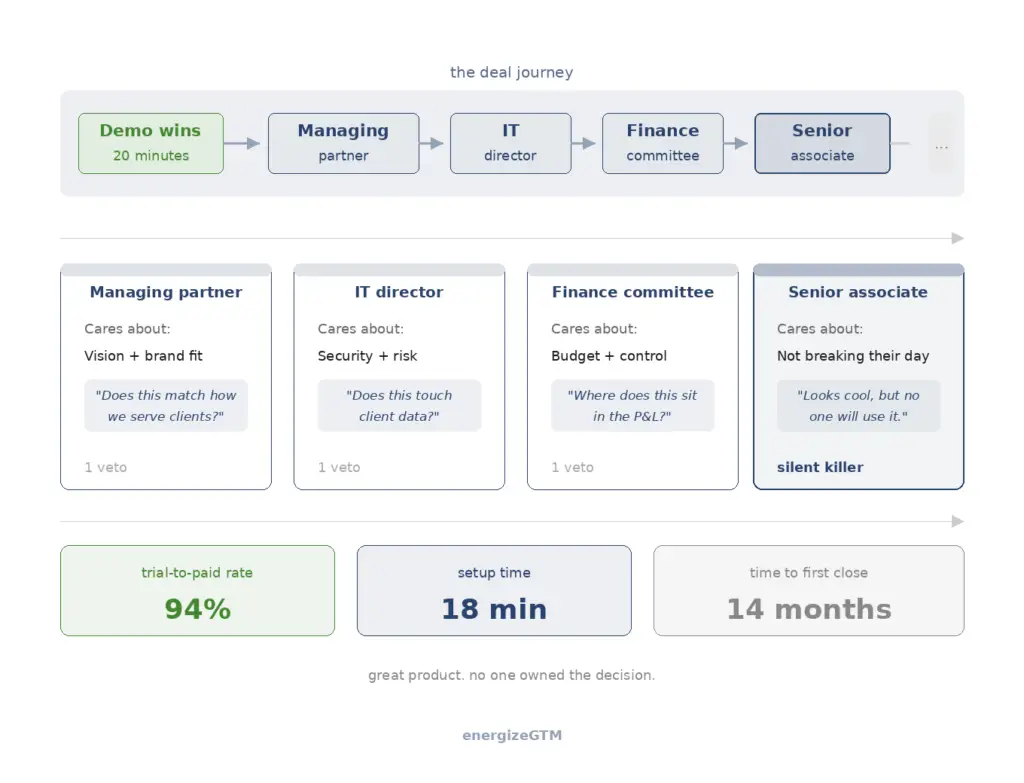Open the IT director card heading
1024x783 pixels.
(x=399, y=292)
